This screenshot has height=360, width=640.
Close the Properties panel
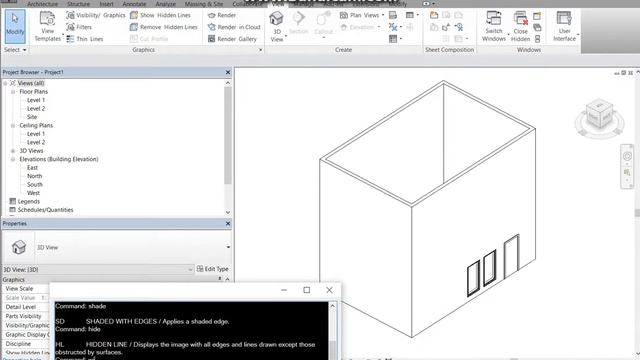click(228, 224)
